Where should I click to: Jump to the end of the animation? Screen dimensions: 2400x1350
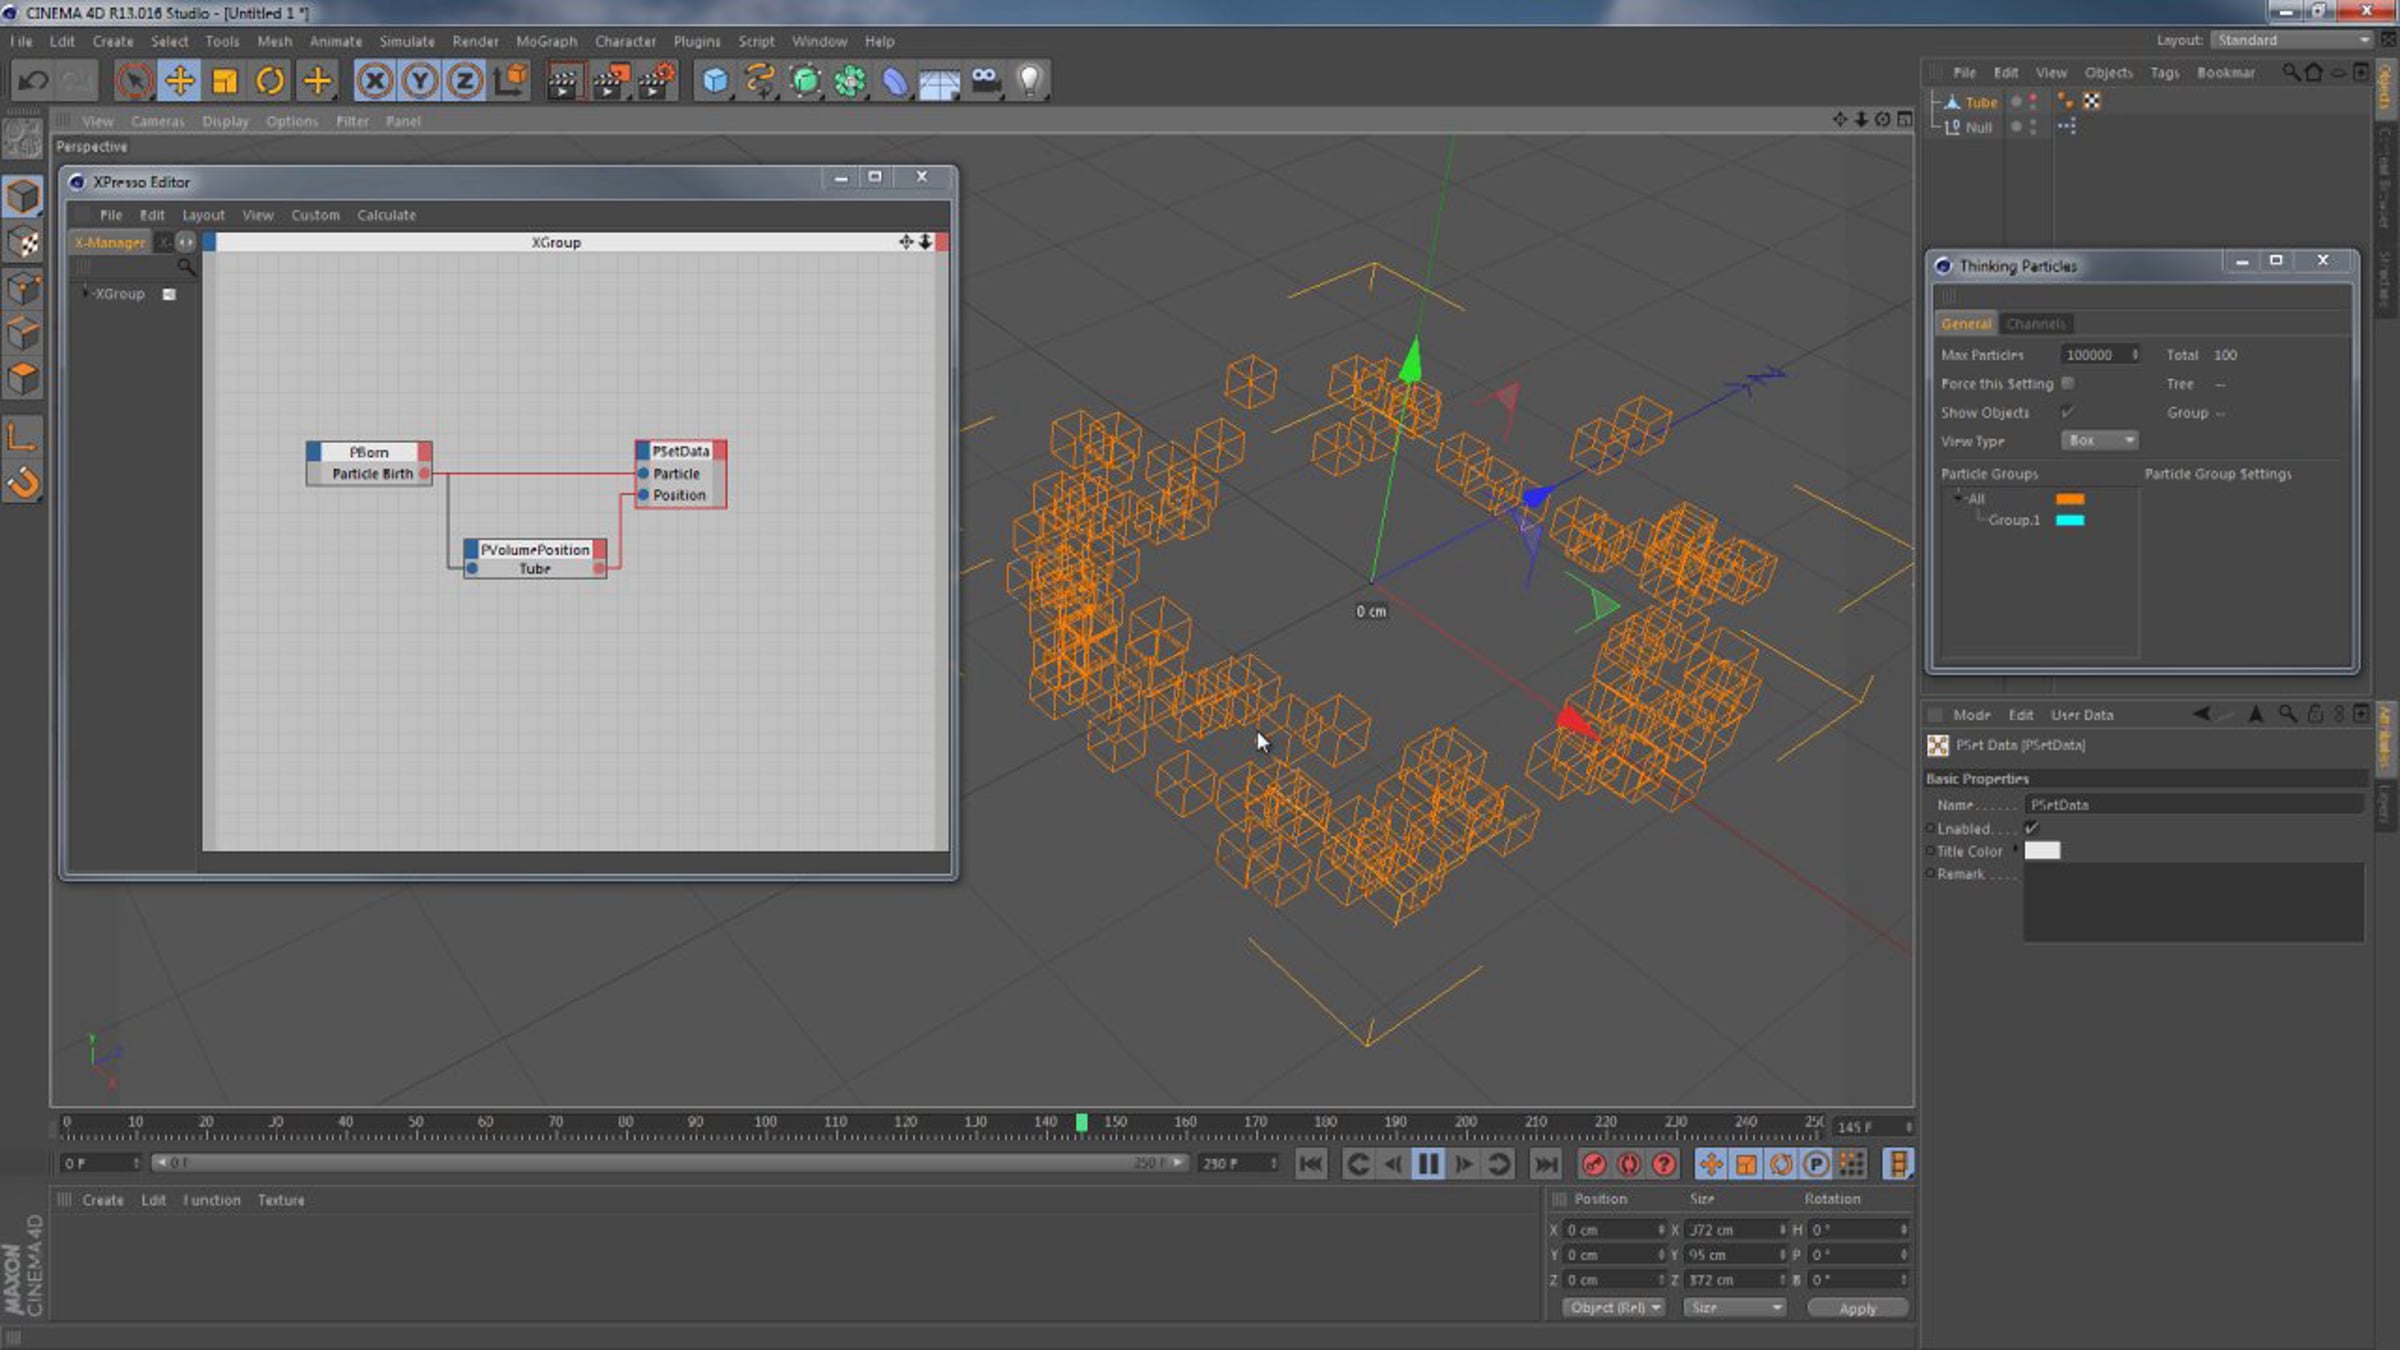click(x=1545, y=1164)
